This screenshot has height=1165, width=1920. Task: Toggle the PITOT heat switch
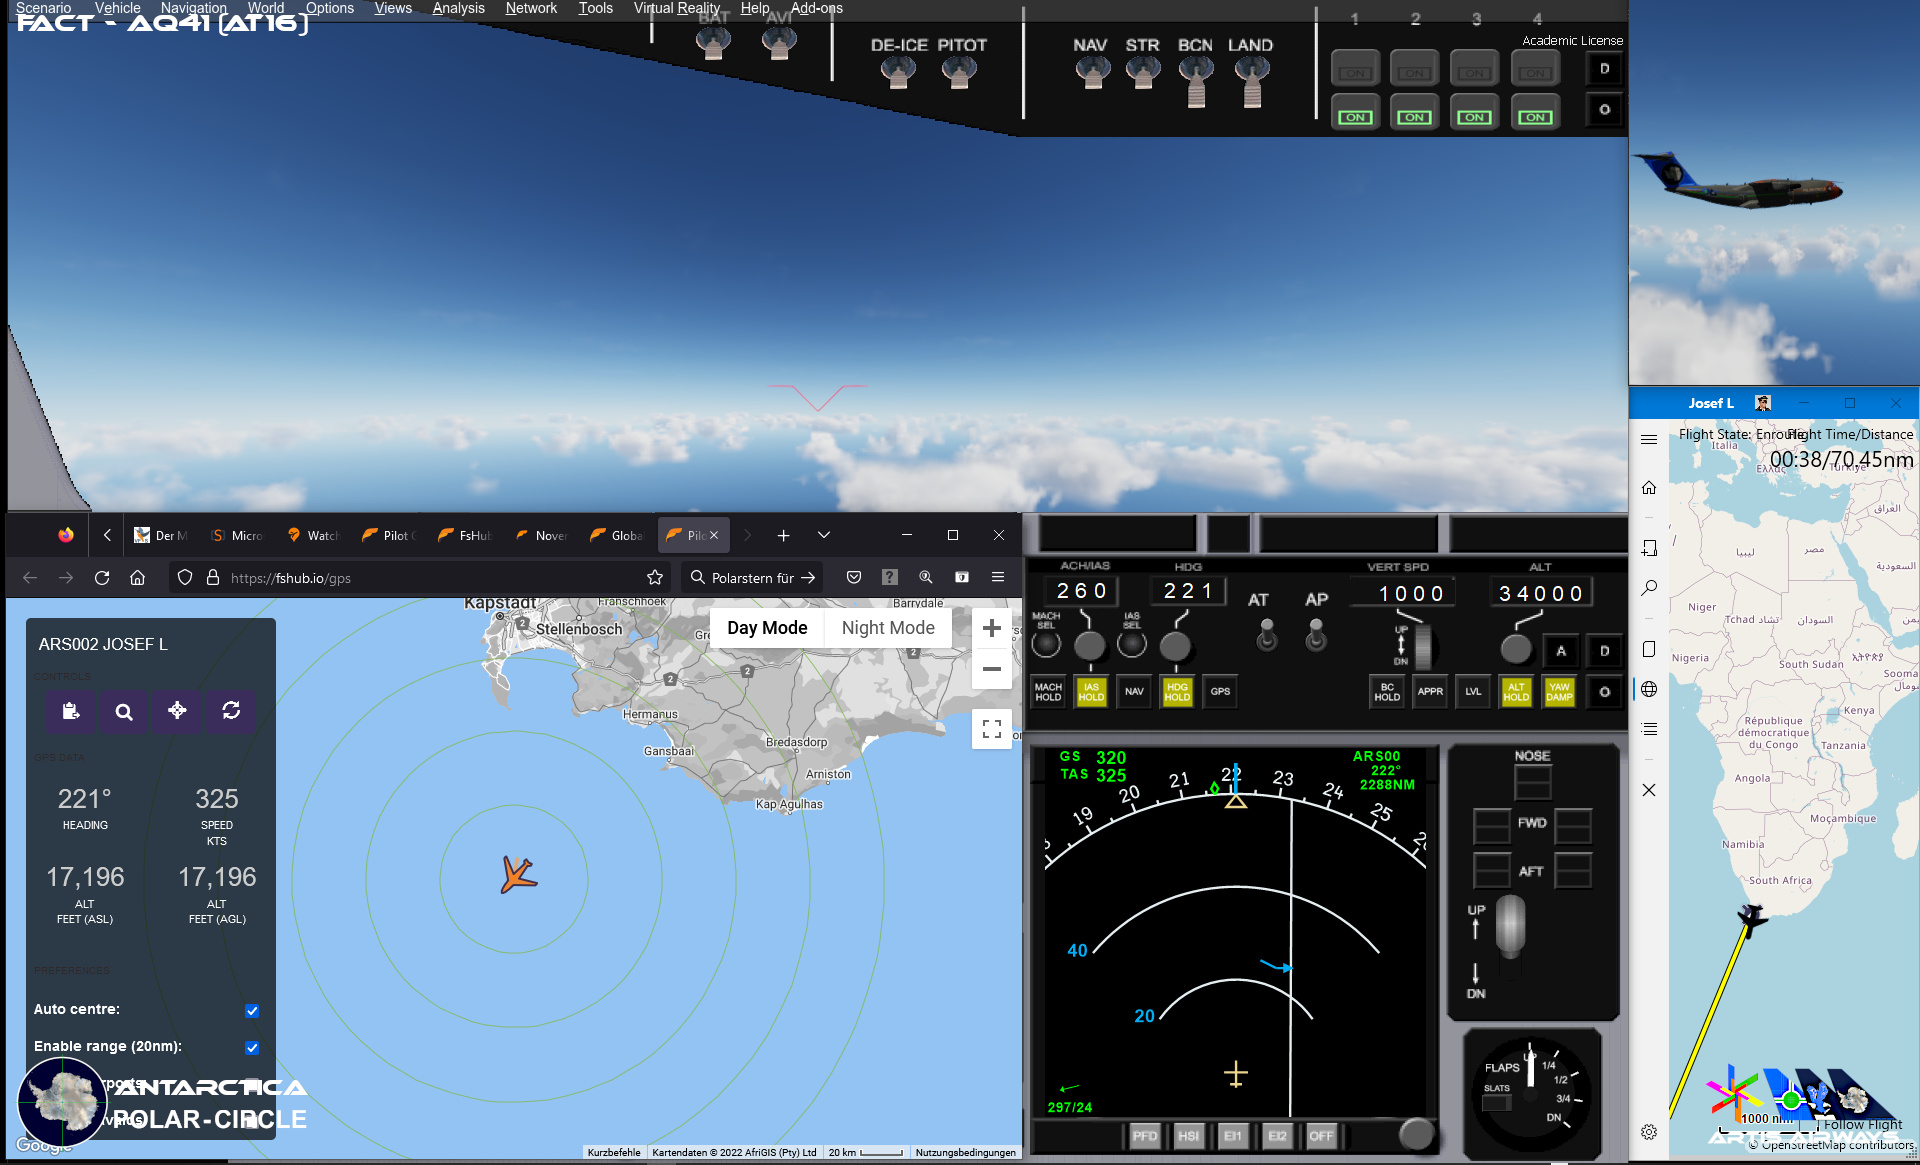(959, 73)
